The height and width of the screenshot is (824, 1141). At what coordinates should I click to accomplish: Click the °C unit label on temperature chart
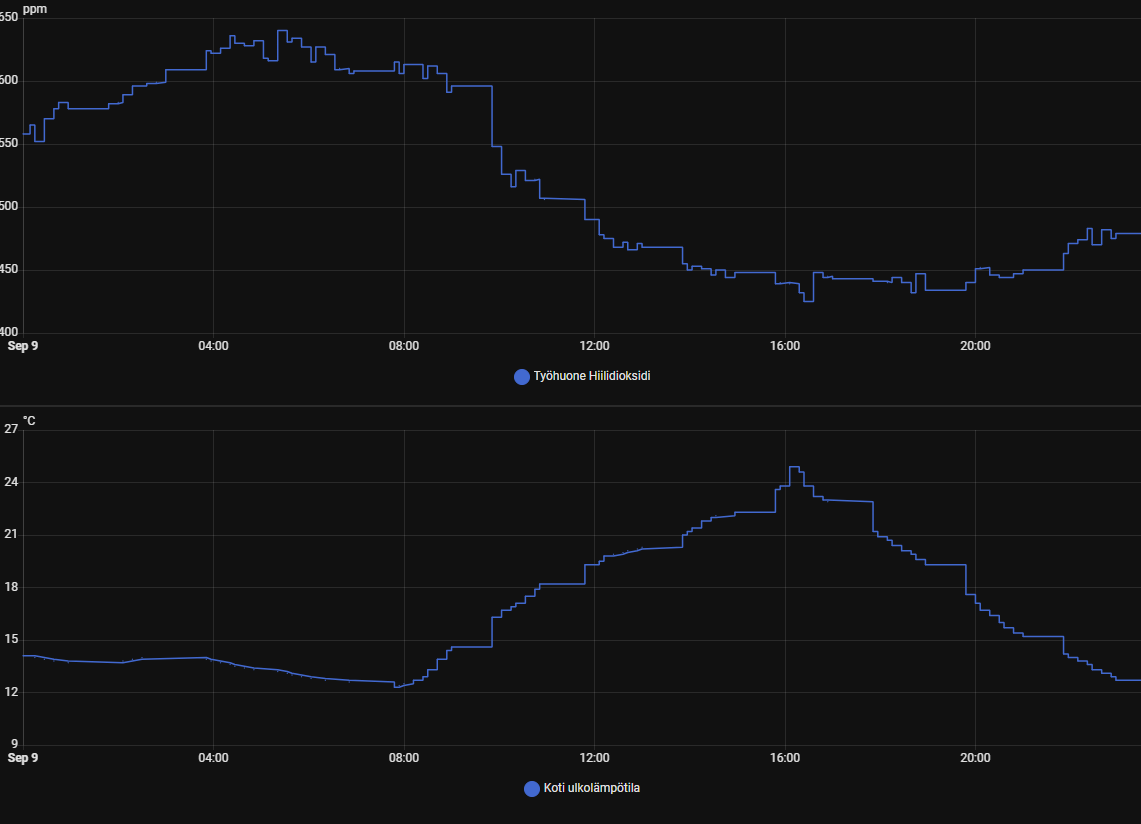(x=29, y=421)
